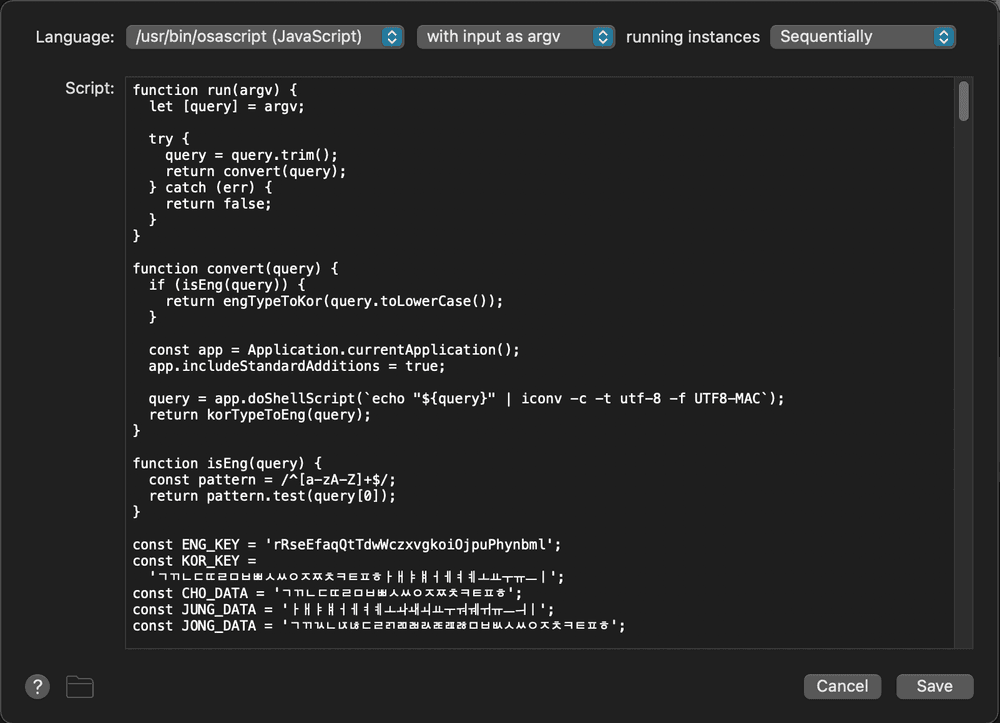The image size is (1000, 723).
Task: Click the 'const JUNG_DATA' definition line
Action: (339, 609)
